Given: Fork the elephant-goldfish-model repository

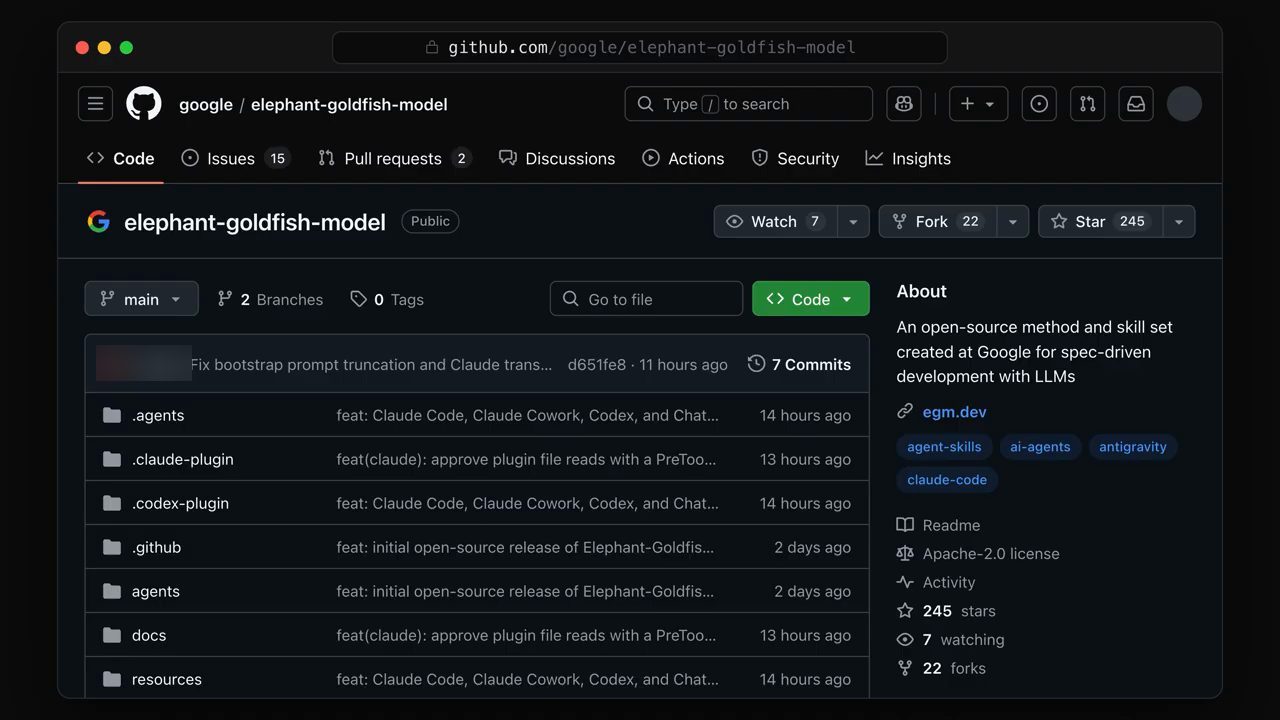Looking at the screenshot, I should pos(938,222).
